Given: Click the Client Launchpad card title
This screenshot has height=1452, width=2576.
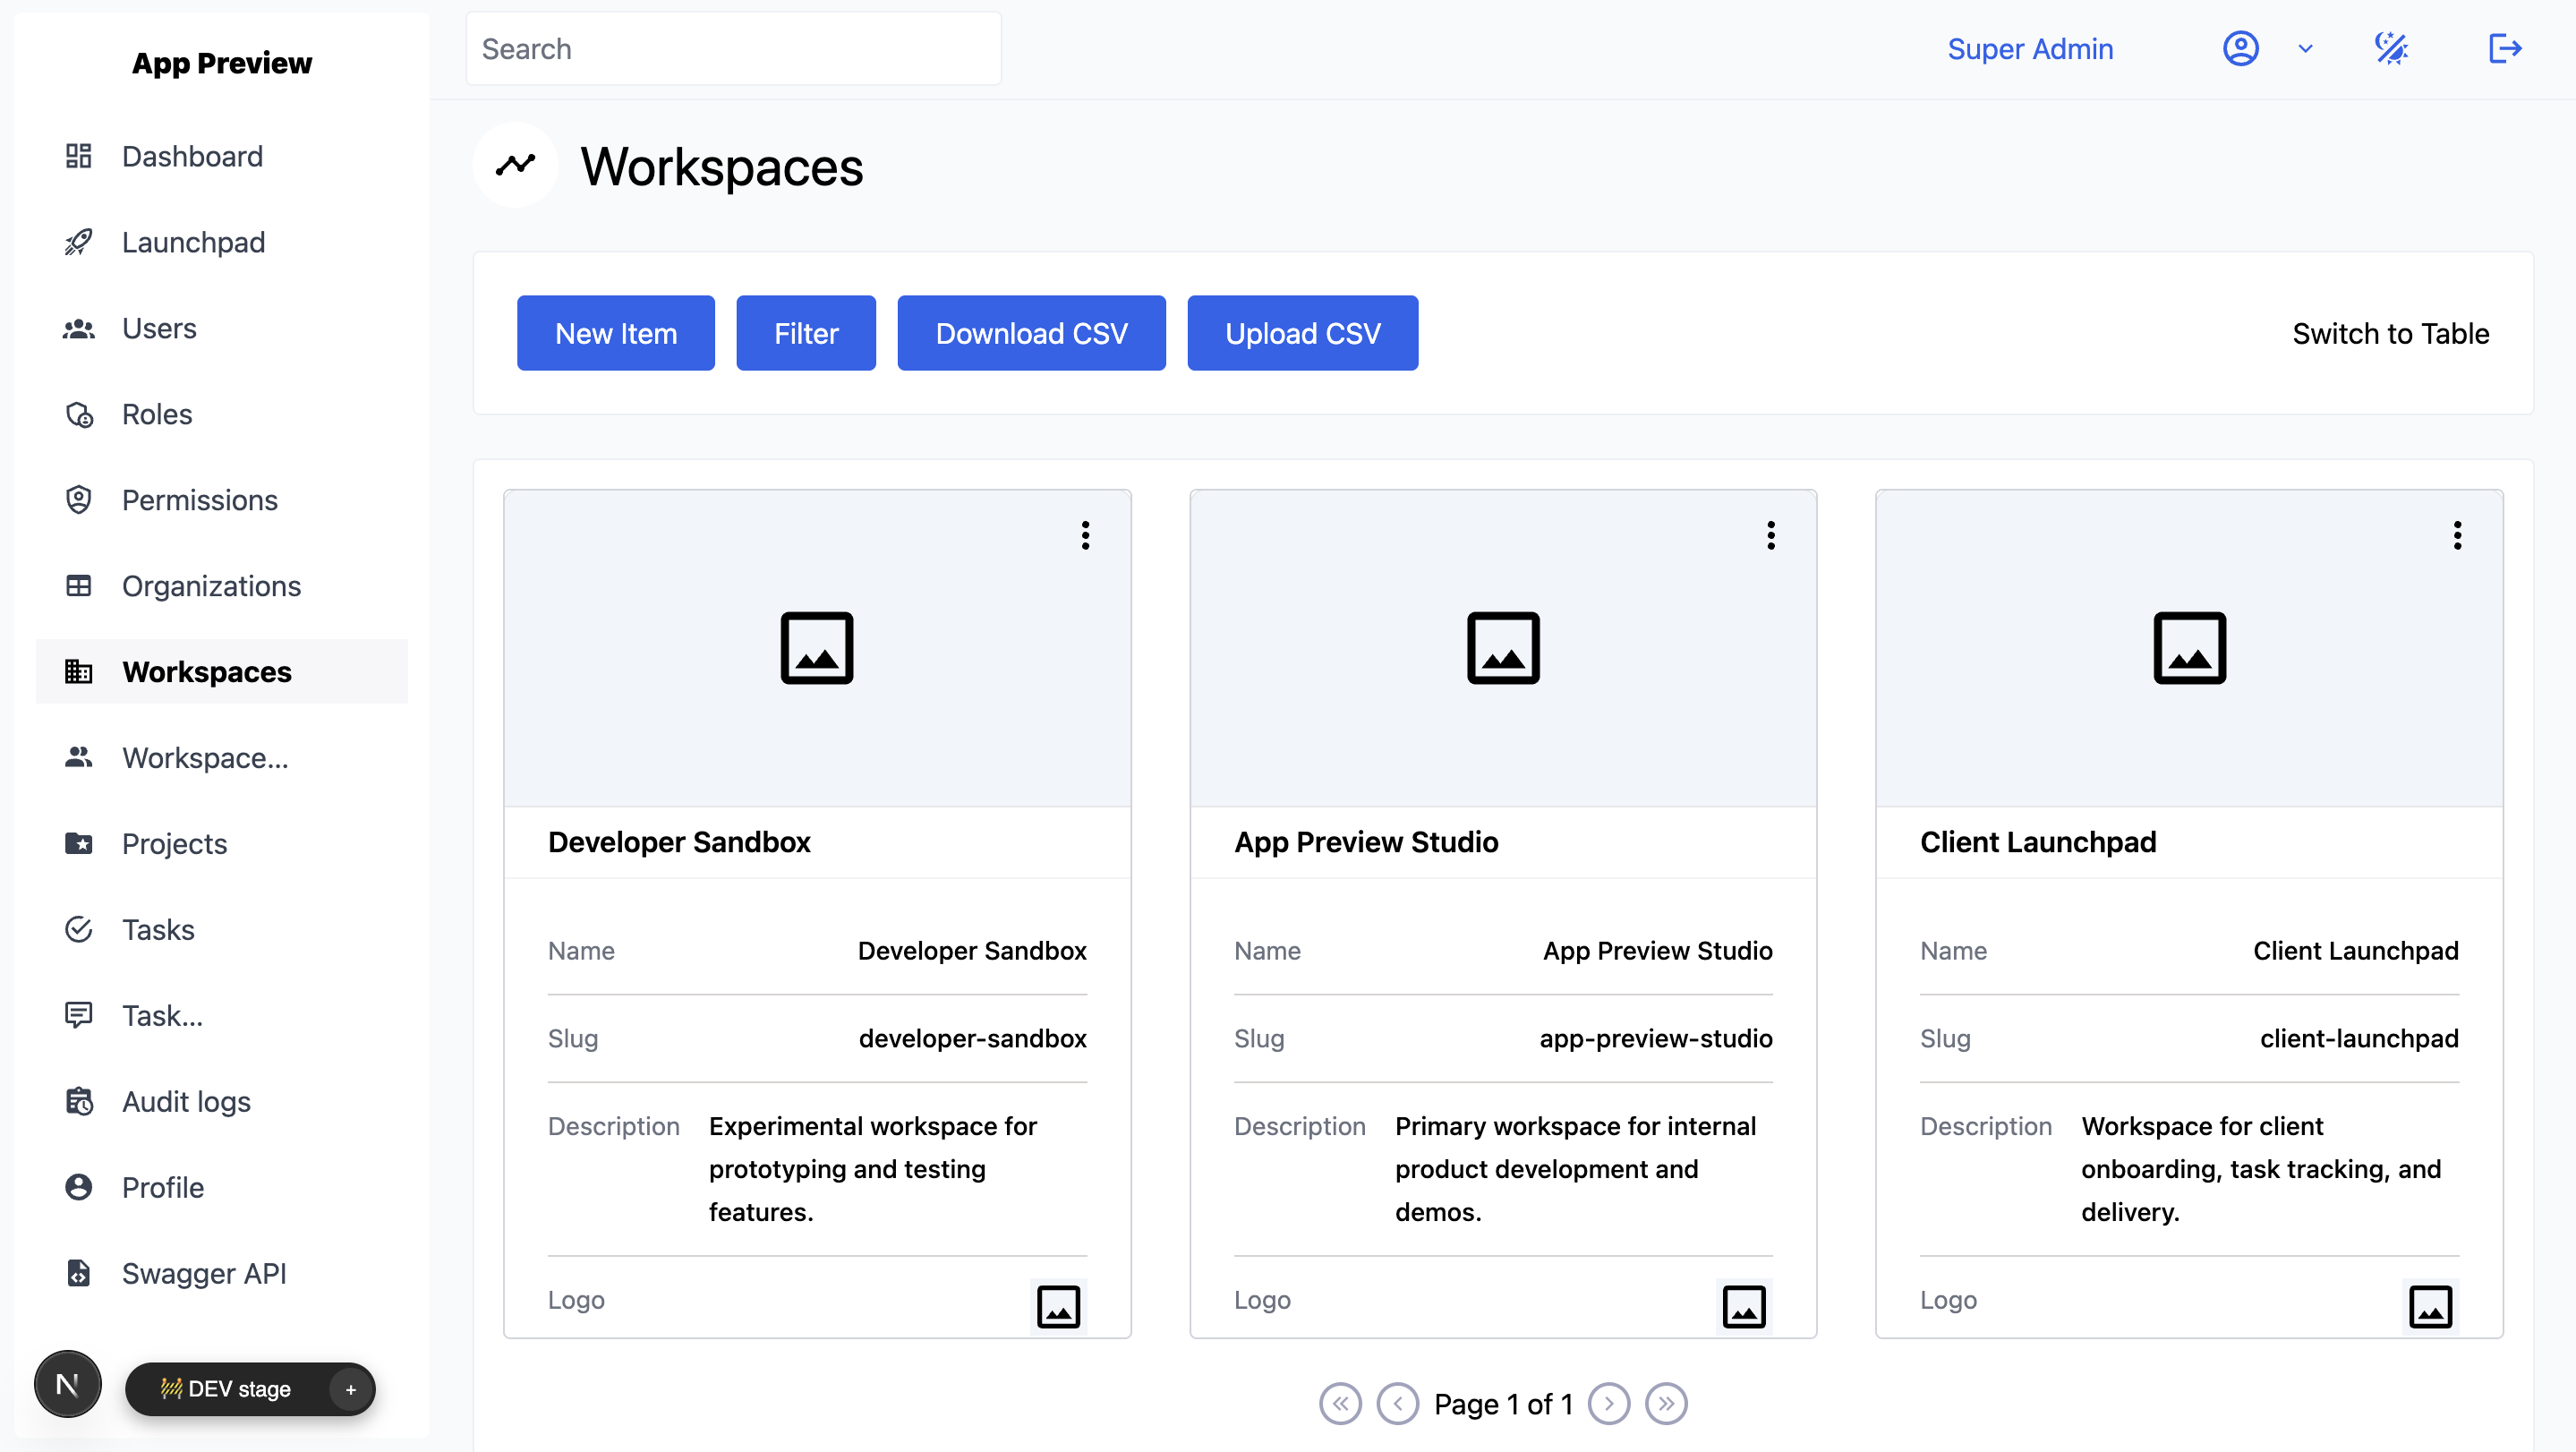Looking at the screenshot, I should [x=2038, y=842].
